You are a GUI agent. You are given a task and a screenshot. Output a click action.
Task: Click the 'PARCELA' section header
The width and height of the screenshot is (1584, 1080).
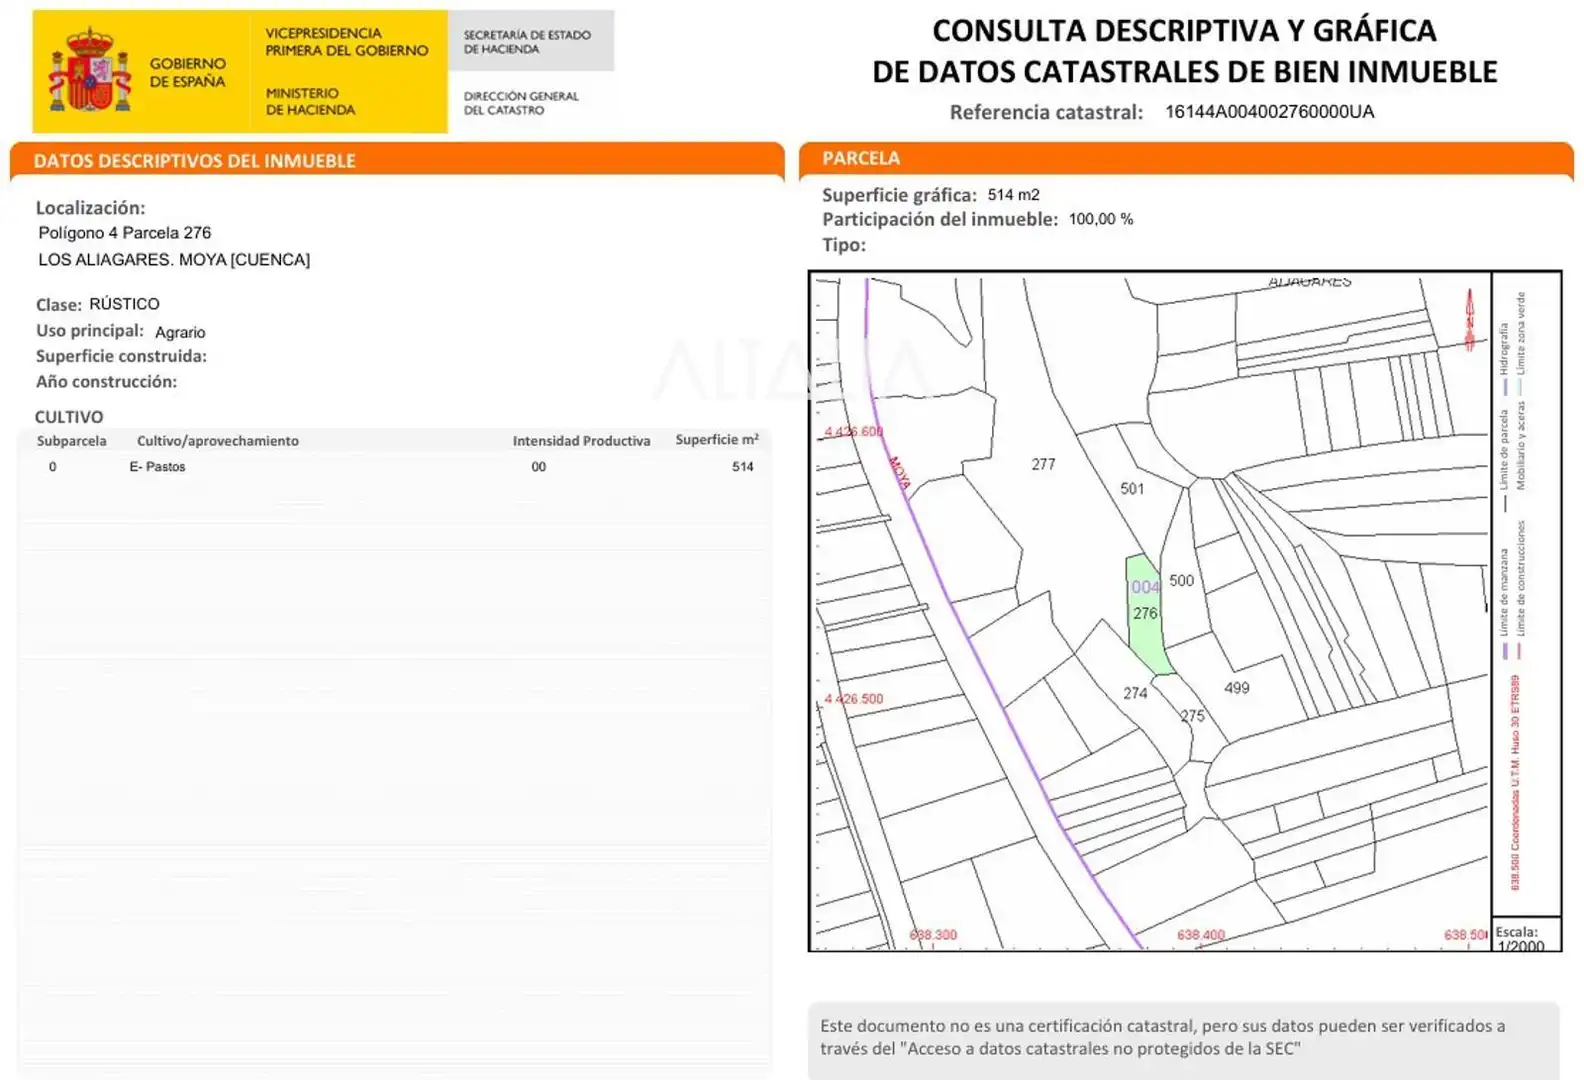[x=861, y=158]
